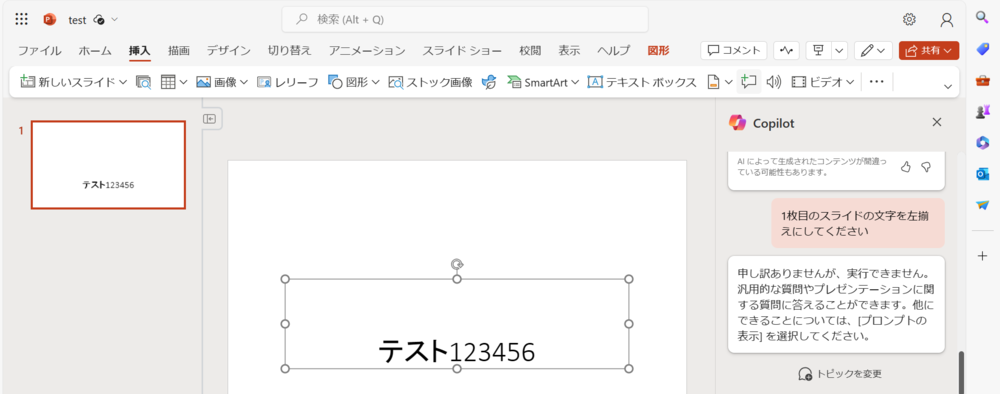
Task: Expand the Video dropdown arrow
Action: 850,82
